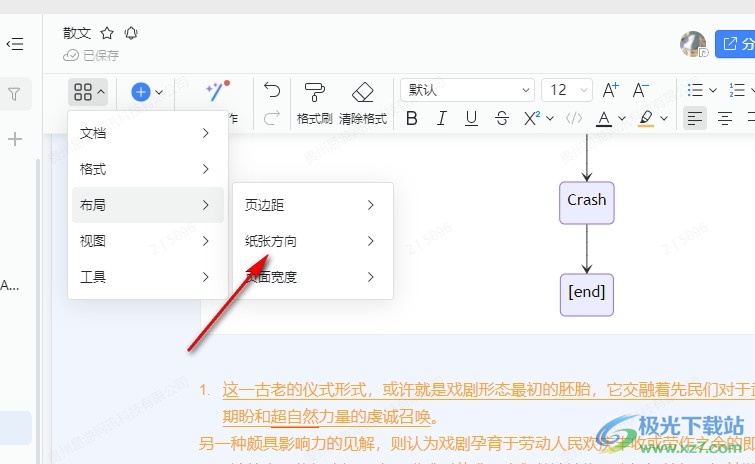Align text left
Screen dimensions: 755x464
click(x=695, y=118)
